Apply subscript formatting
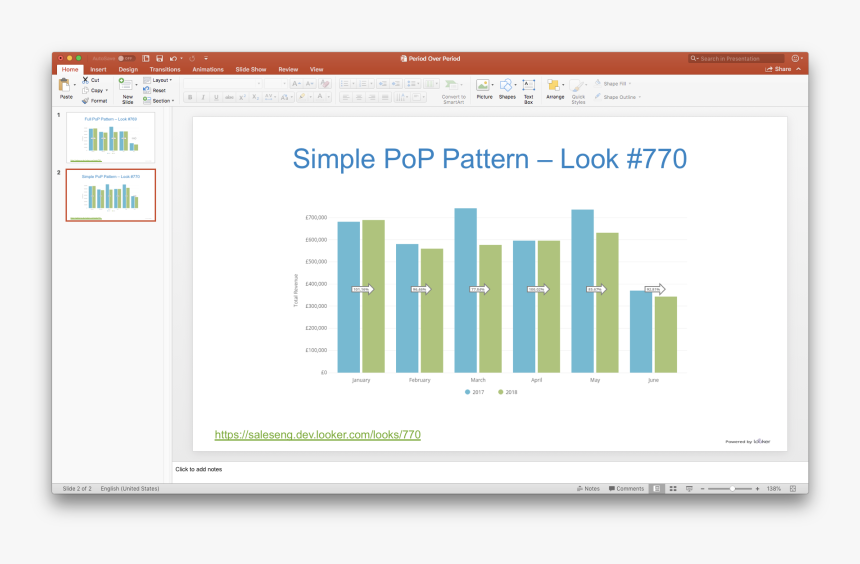The height and width of the screenshot is (564, 860). [255, 97]
